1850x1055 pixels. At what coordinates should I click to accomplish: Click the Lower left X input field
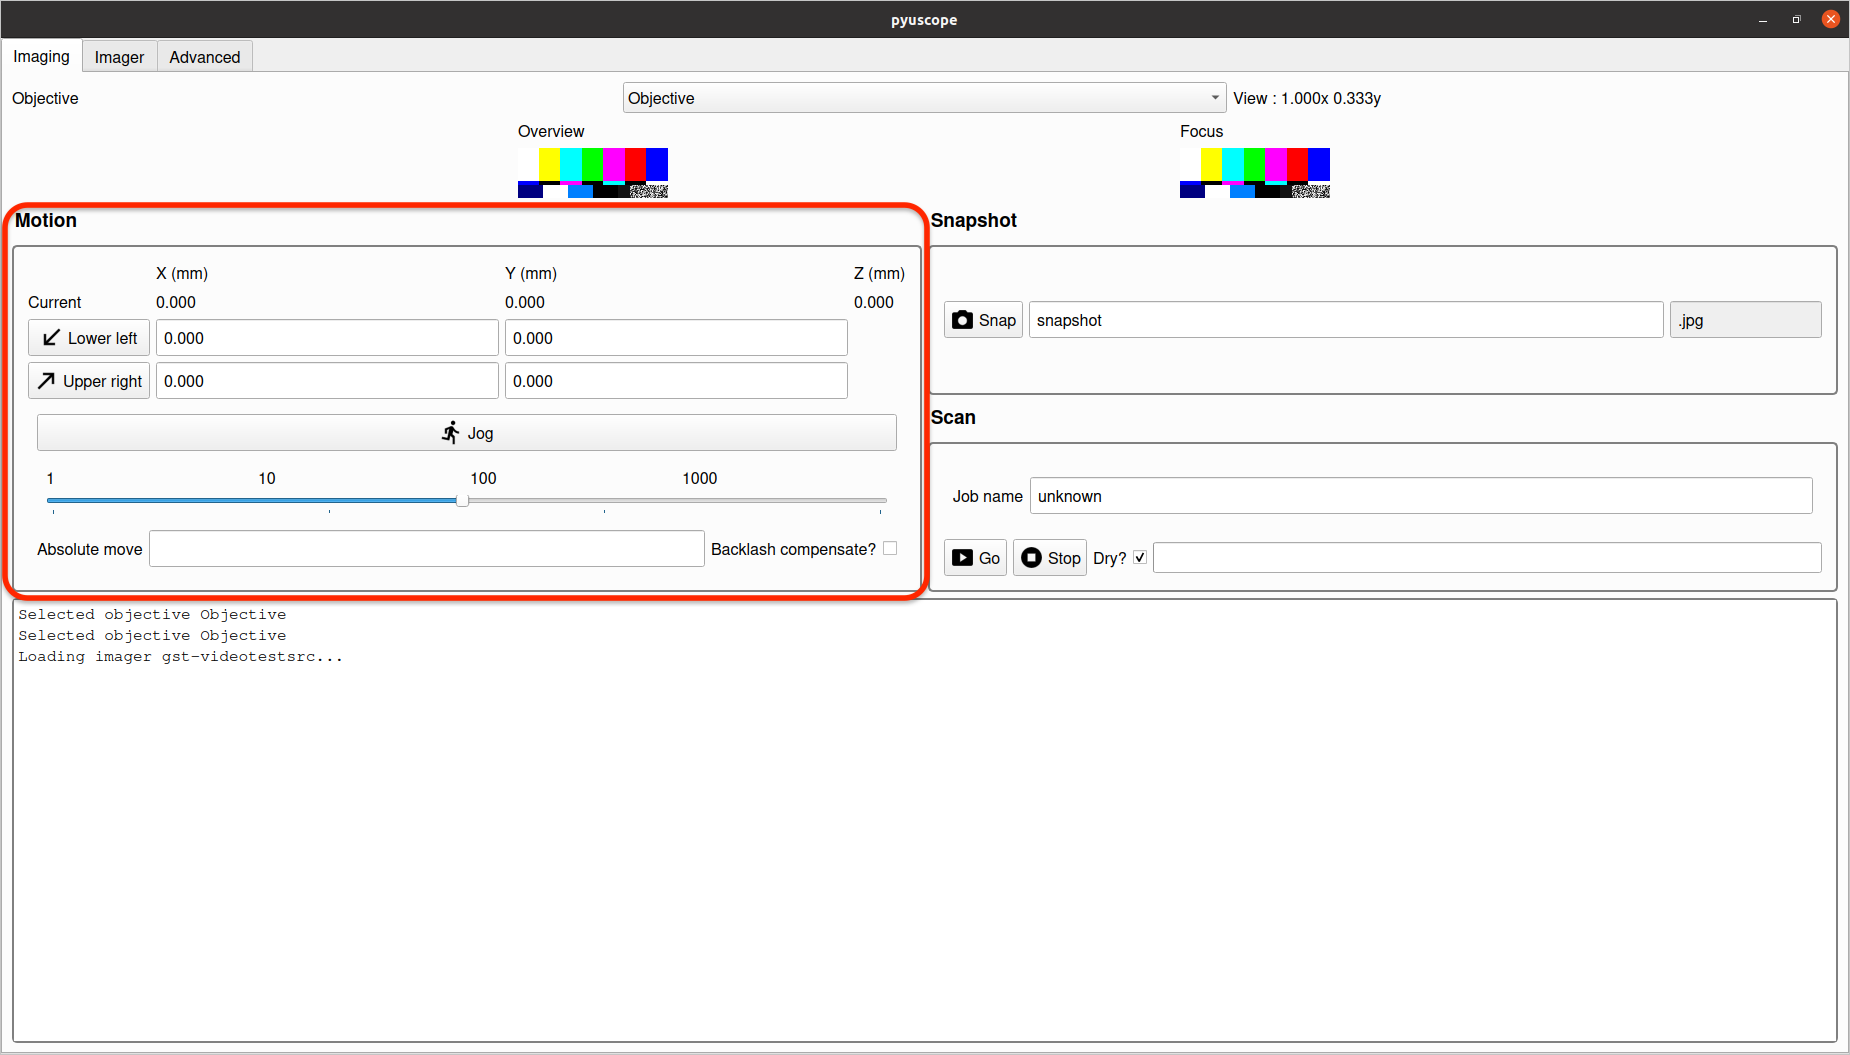click(x=327, y=338)
